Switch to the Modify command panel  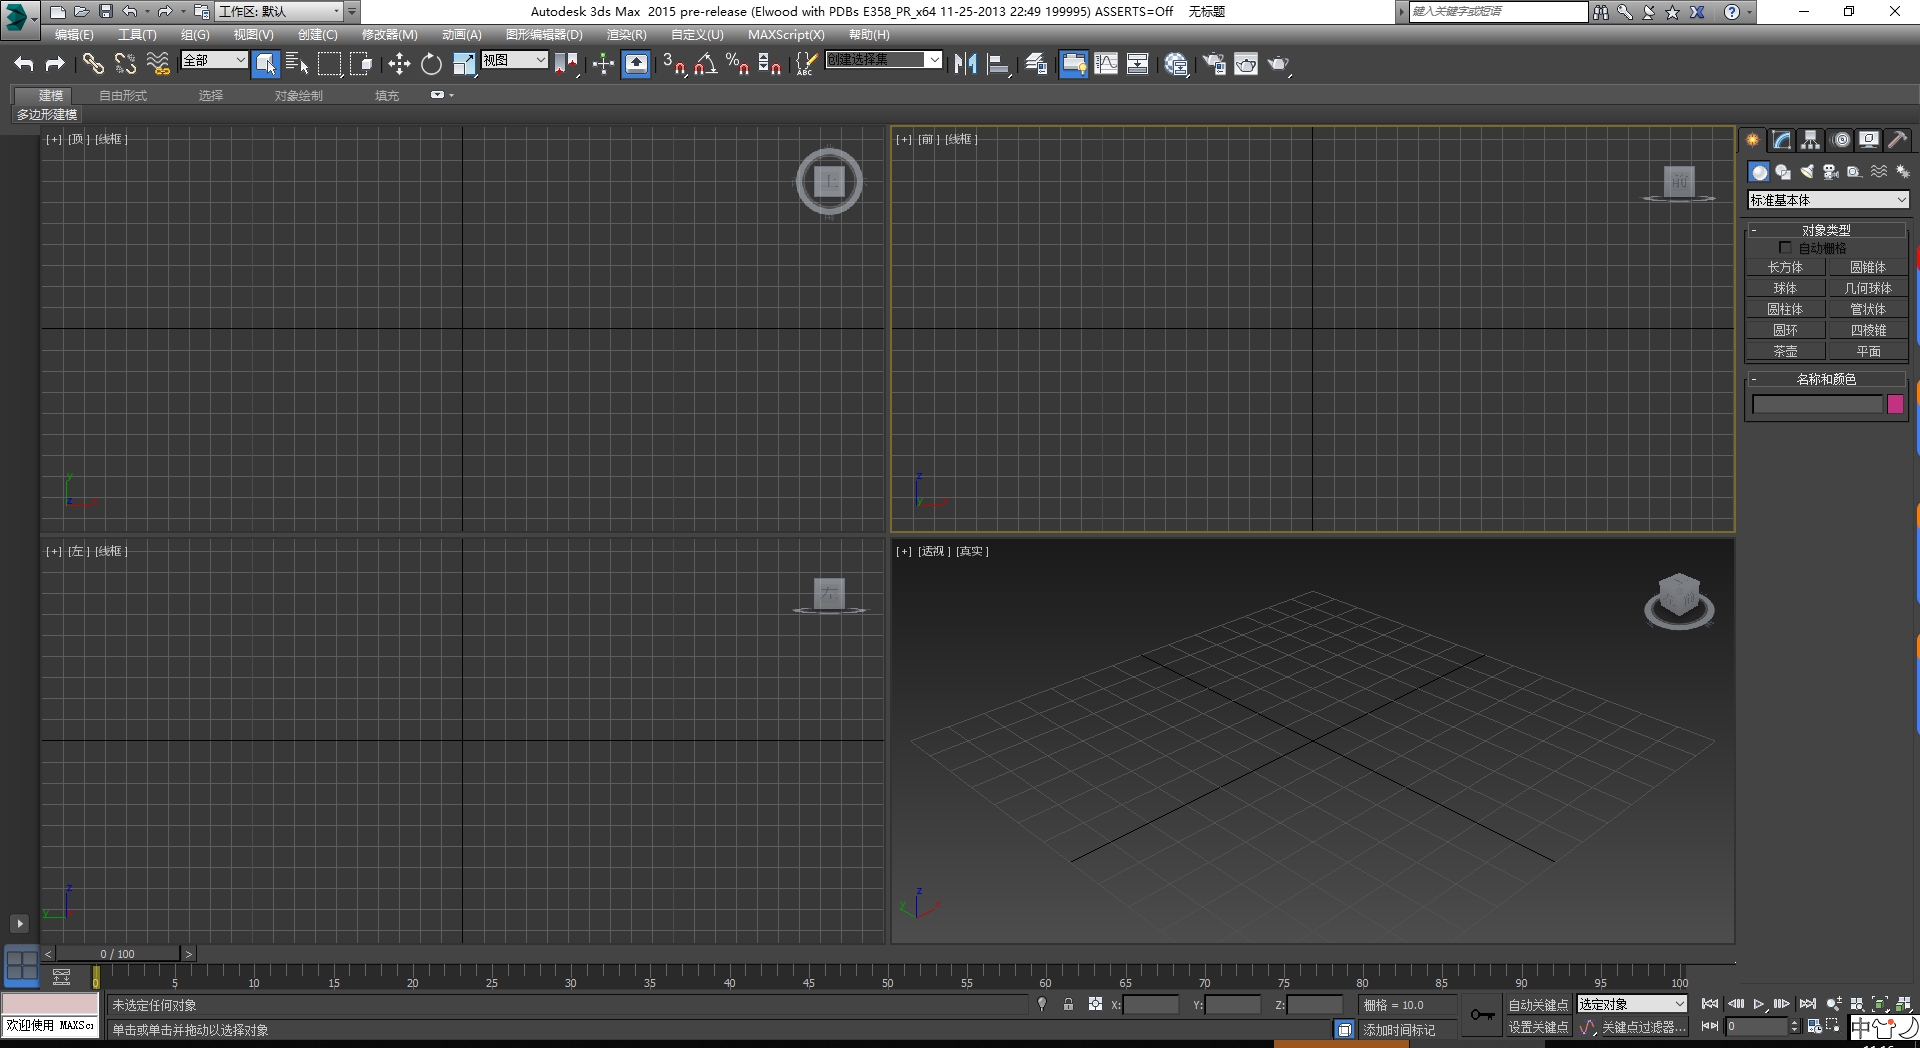coord(1782,140)
